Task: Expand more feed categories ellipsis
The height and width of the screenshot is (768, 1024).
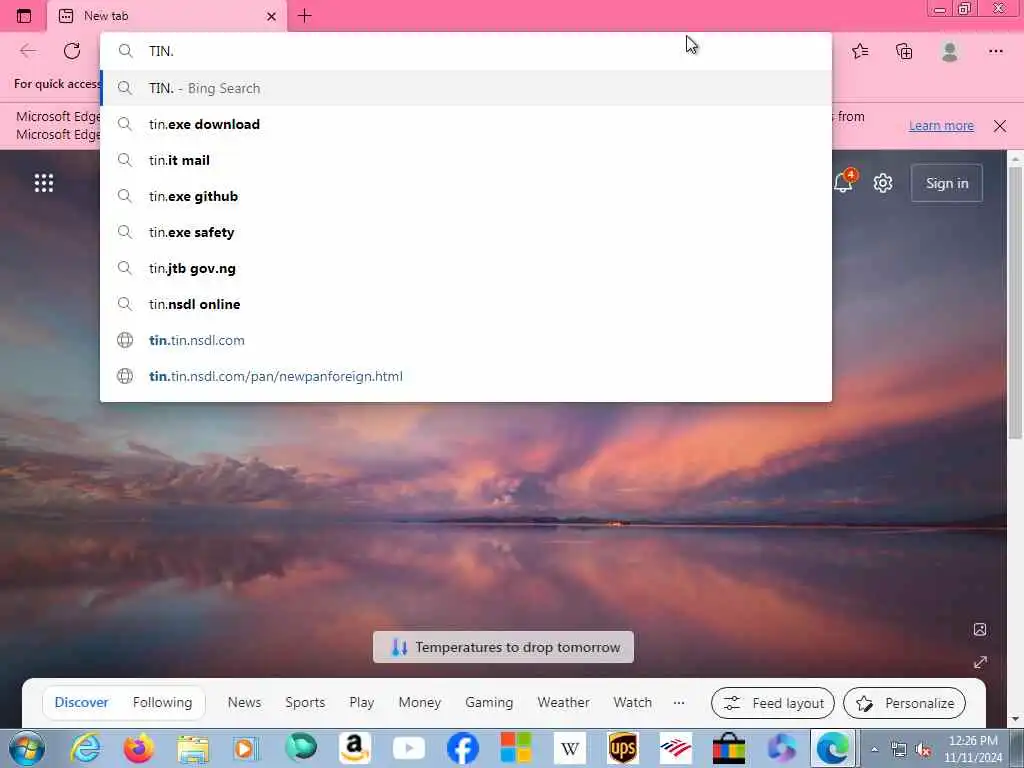Action: (679, 703)
